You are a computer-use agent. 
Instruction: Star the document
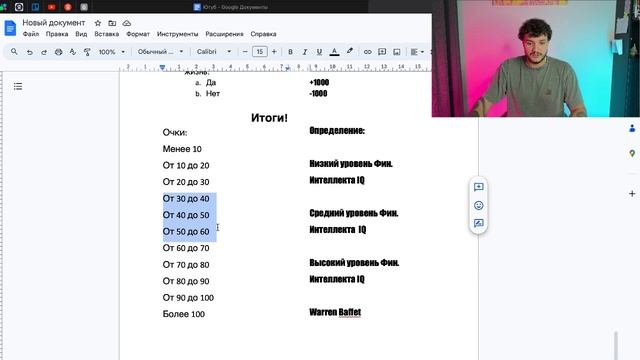tap(98, 23)
